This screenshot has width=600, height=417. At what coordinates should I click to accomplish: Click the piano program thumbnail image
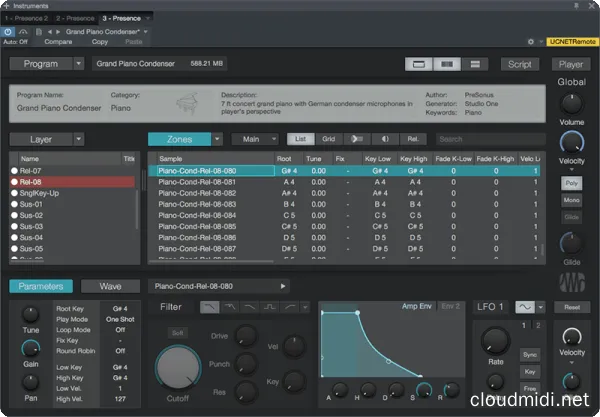point(187,103)
